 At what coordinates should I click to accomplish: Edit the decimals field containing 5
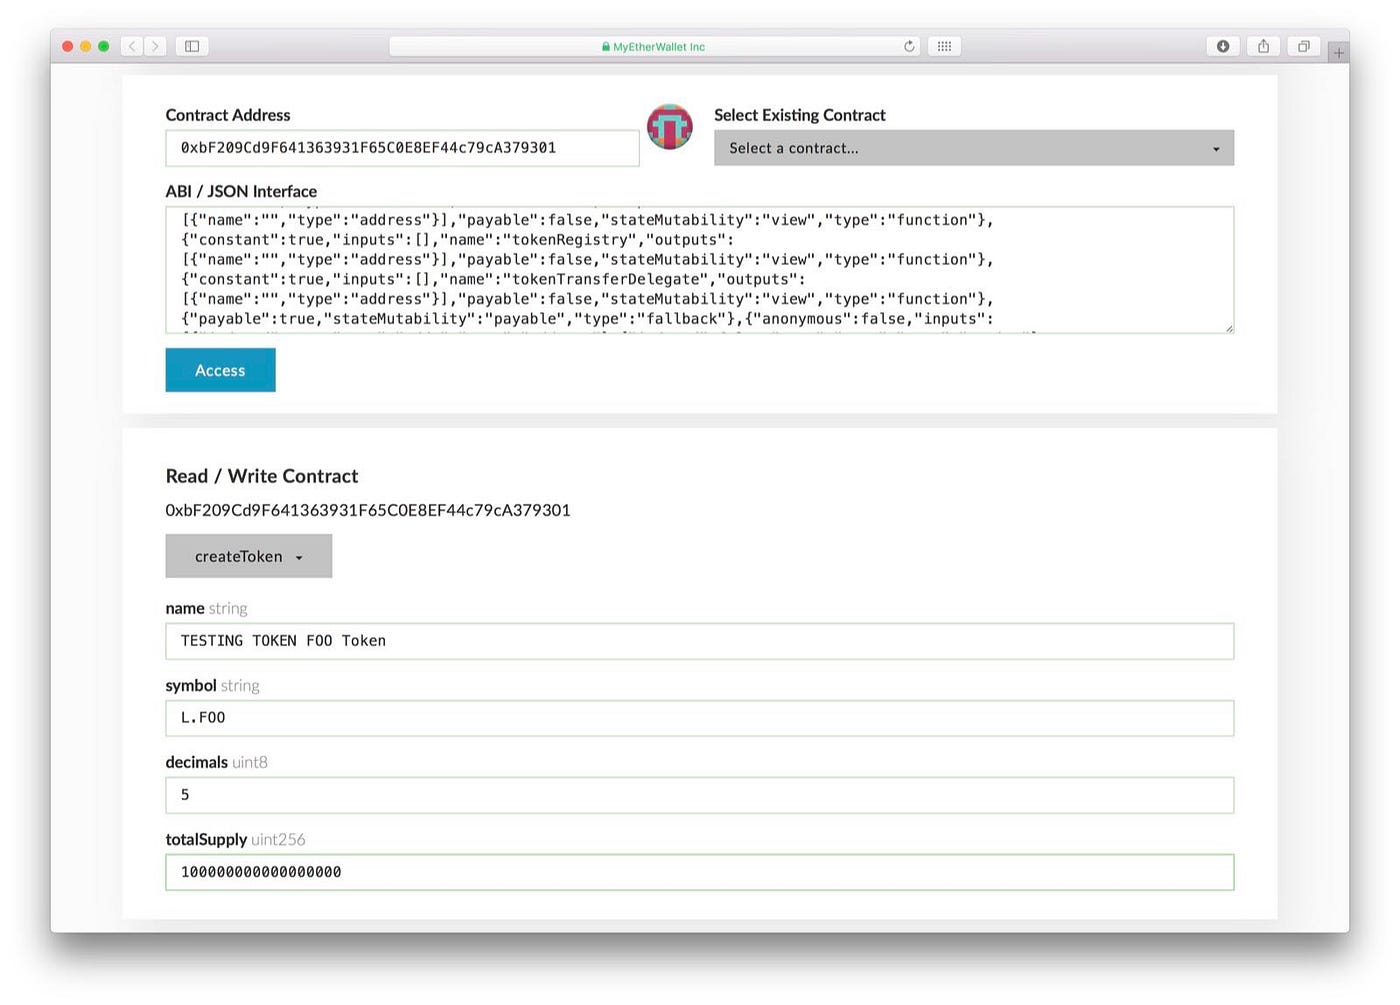(700, 795)
